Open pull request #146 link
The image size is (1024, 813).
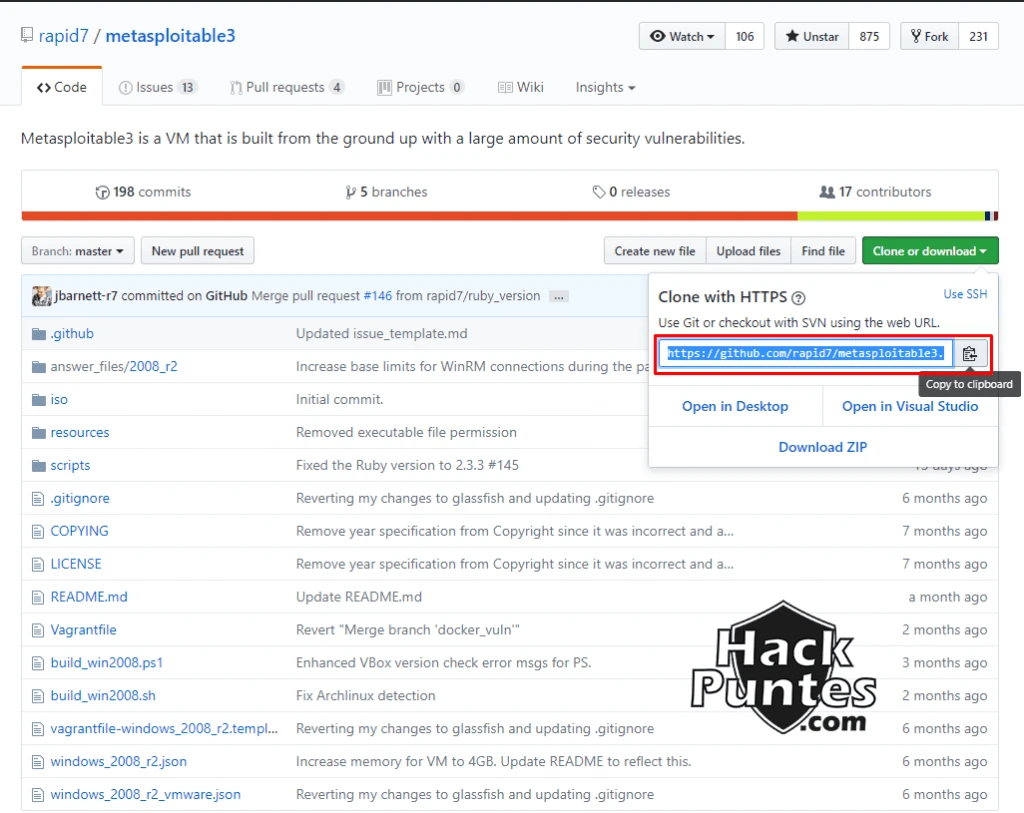377,296
